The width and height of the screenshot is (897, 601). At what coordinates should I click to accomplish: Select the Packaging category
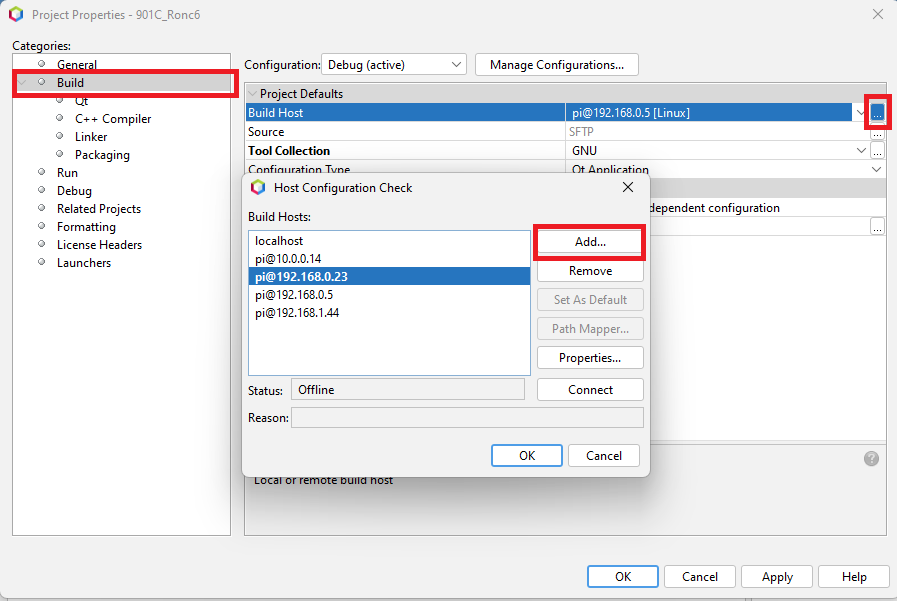coord(102,155)
